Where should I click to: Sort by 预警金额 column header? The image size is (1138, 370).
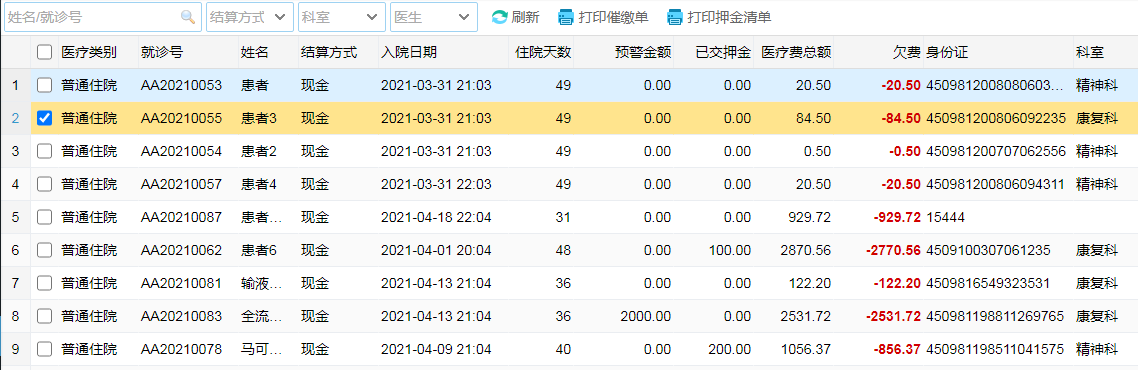[642, 52]
